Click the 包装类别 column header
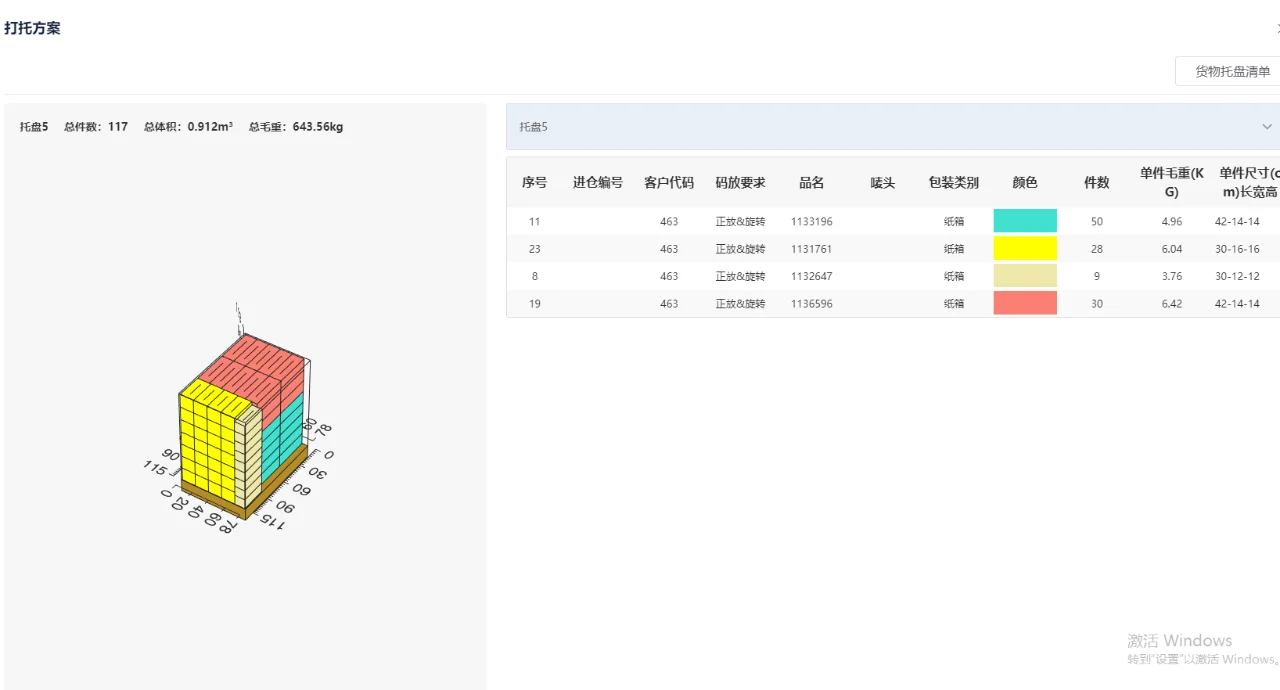1280x690 pixels. (954, 183)
